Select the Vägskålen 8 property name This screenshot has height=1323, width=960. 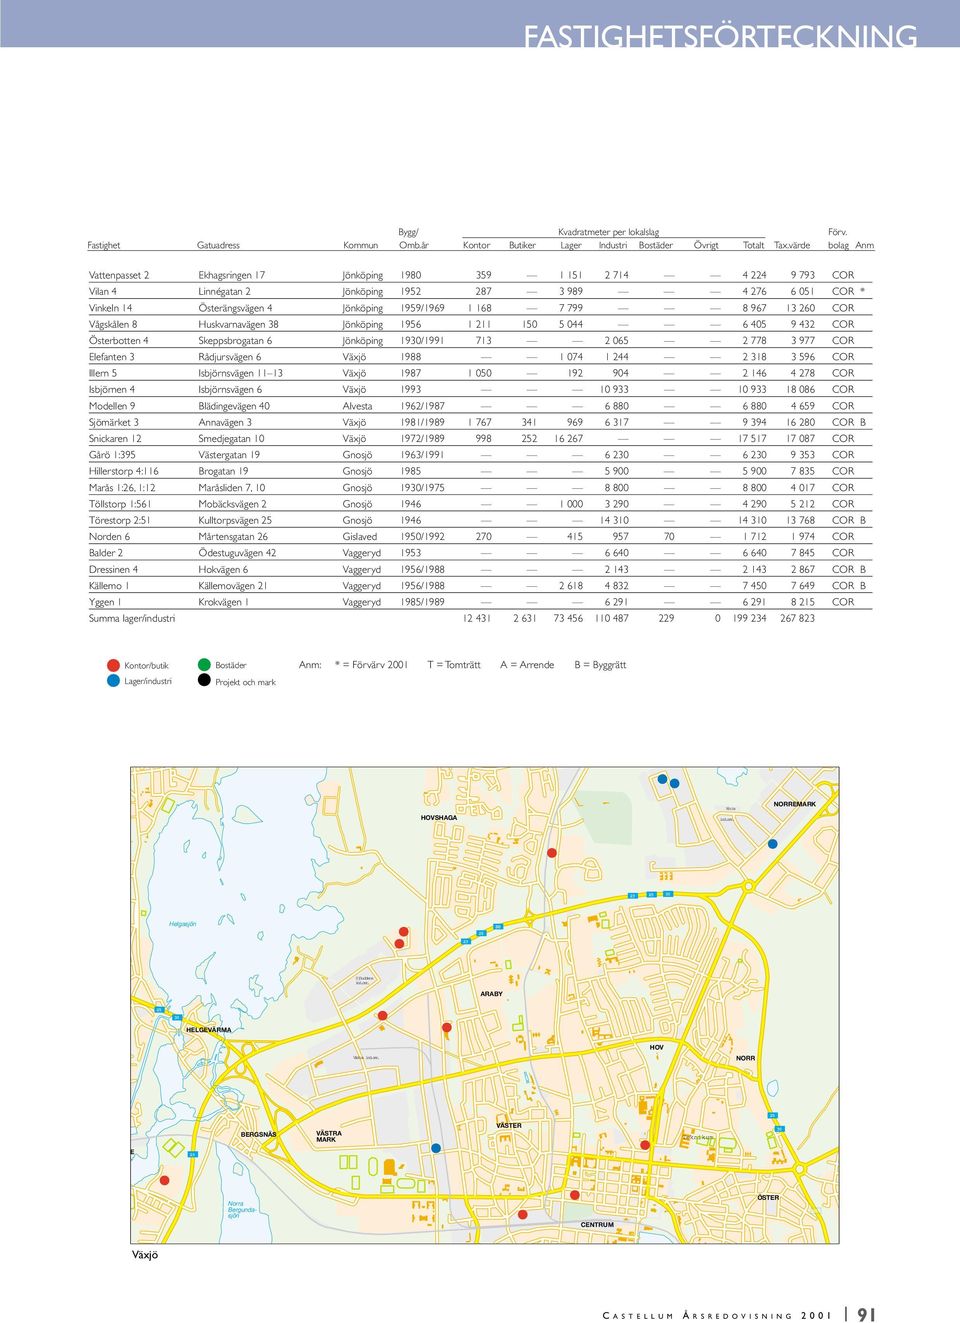click(113, 324)
